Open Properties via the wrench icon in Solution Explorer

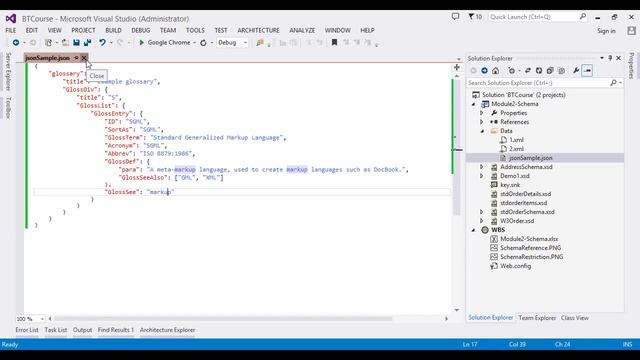(576, 71)
